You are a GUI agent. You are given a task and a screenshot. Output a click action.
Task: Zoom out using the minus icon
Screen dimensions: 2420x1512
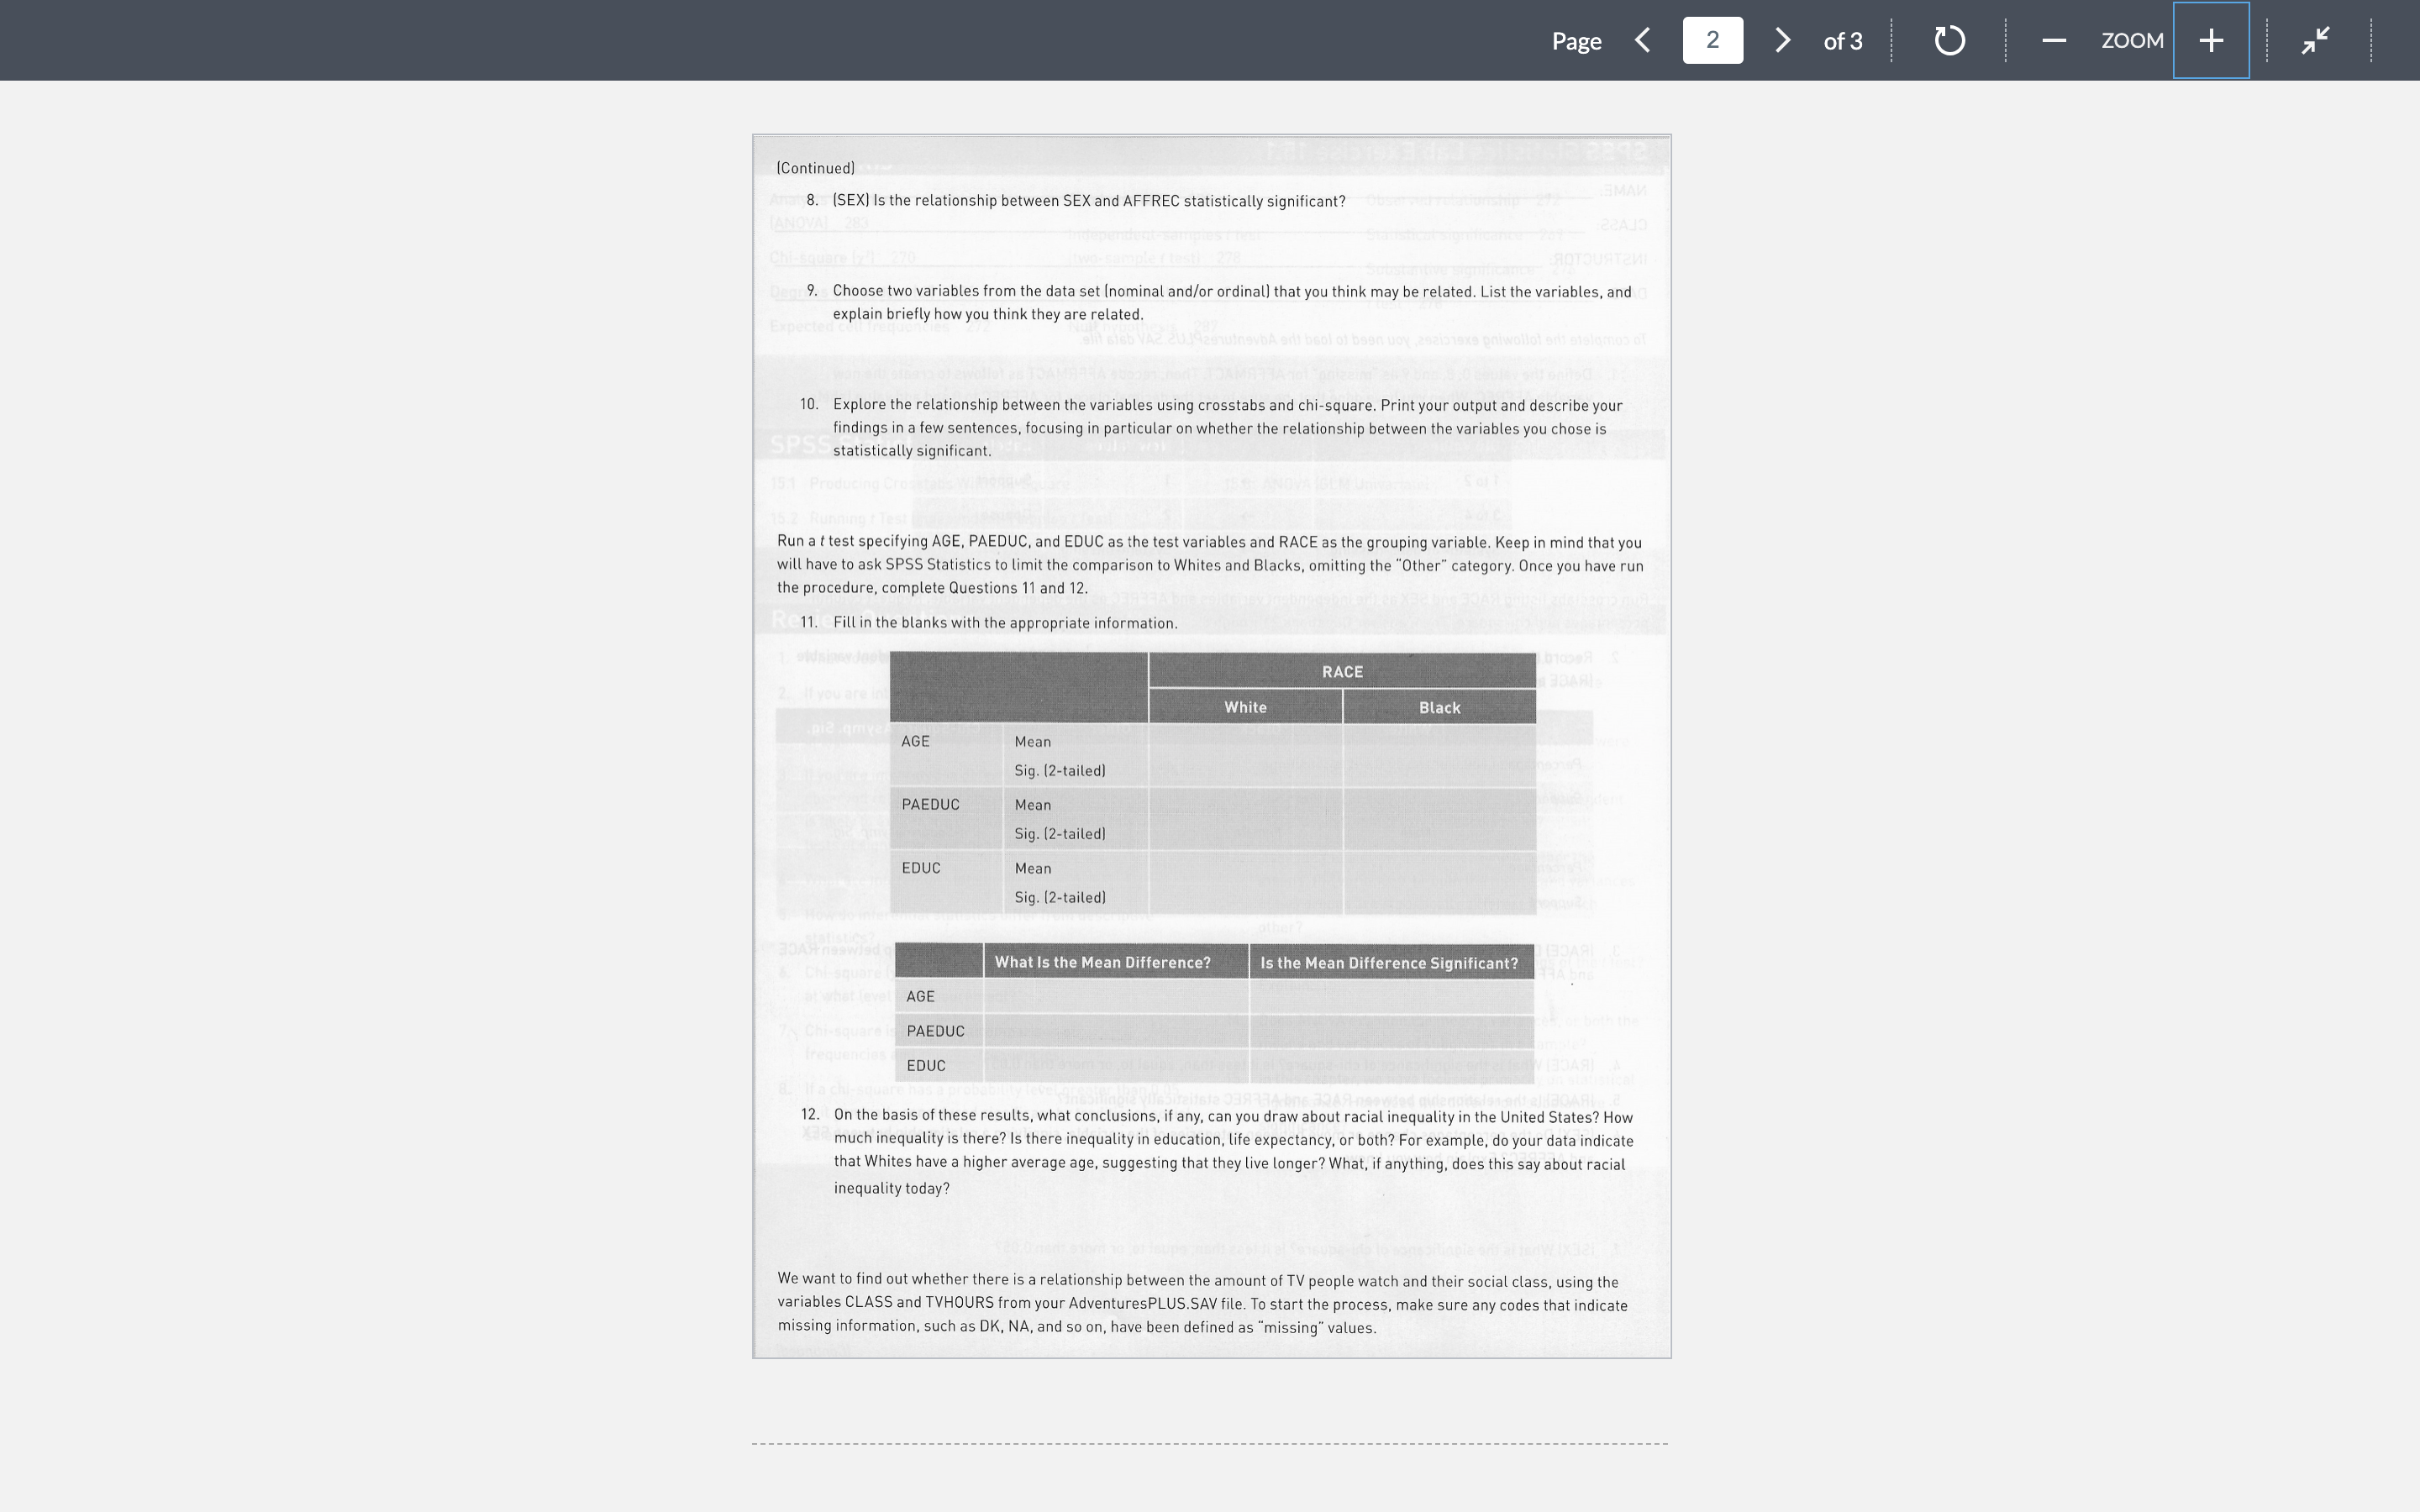click(x=2054, y=41)
